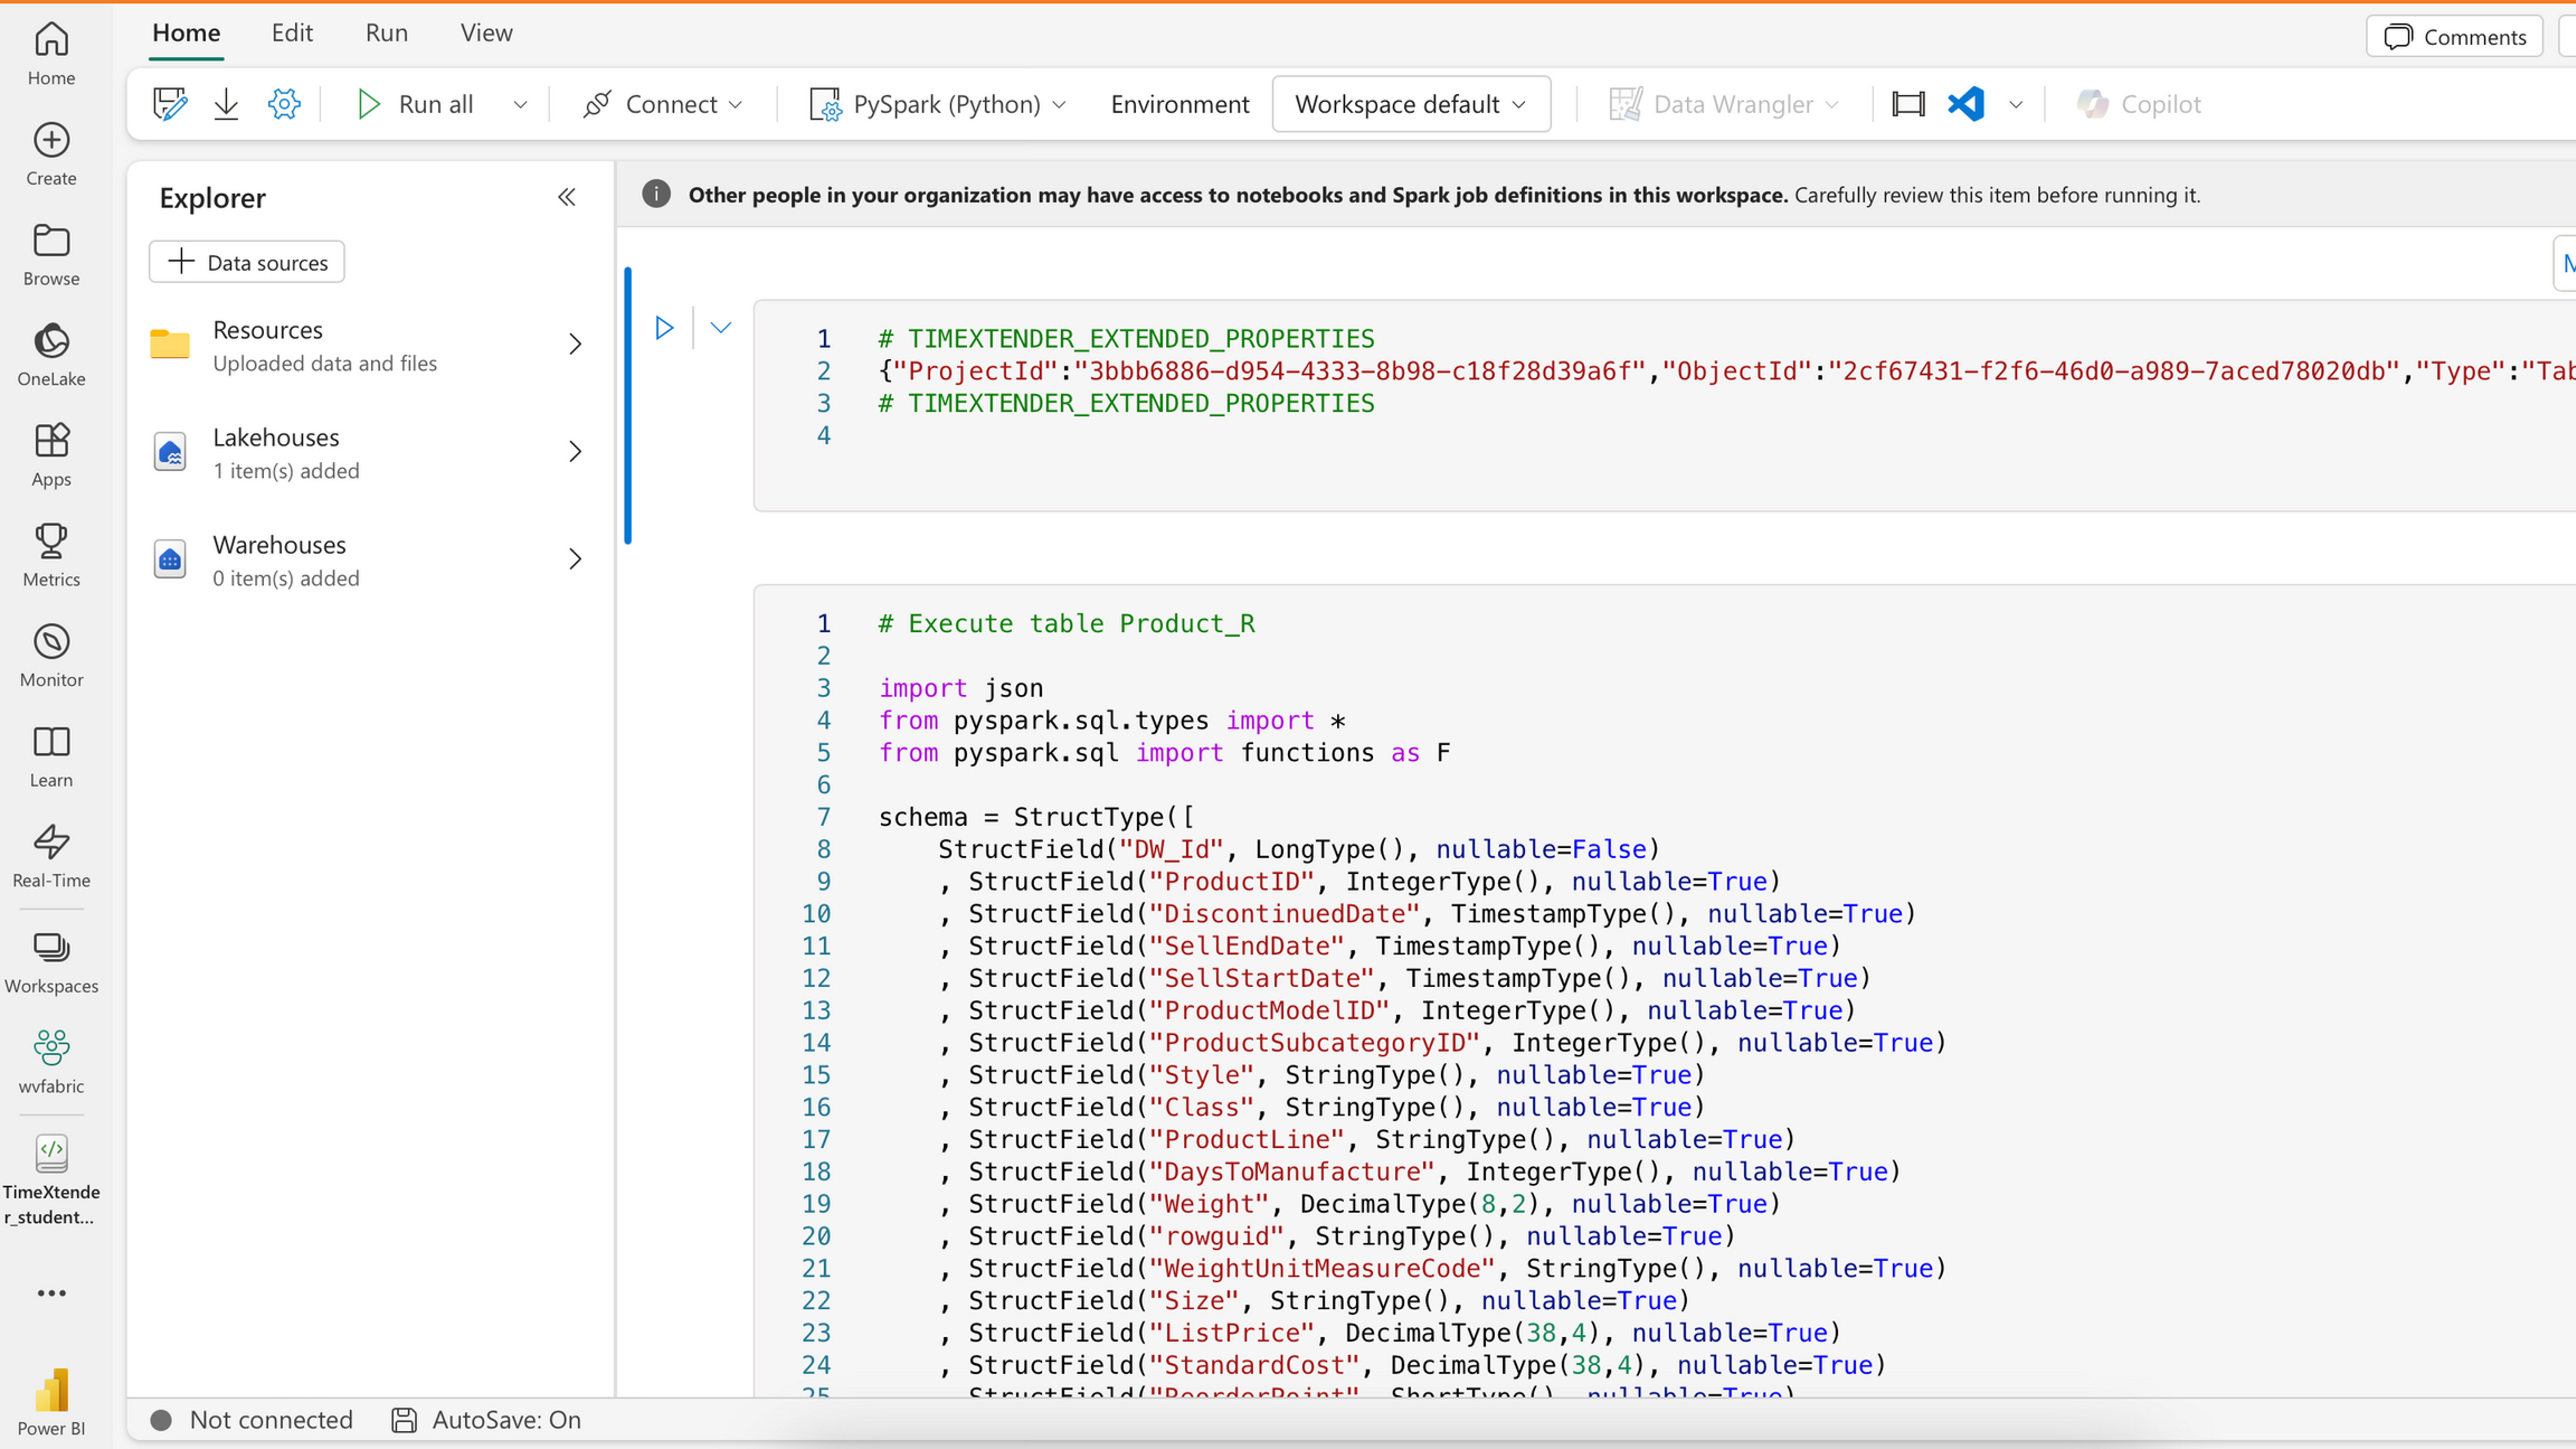Expand the Lakehouses section
Screen dimensions: 2576x1449
(x=575, y=452)
